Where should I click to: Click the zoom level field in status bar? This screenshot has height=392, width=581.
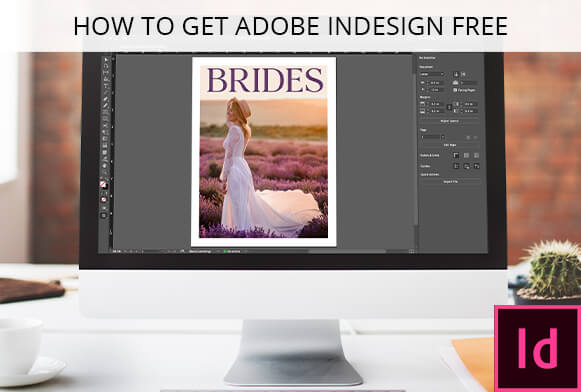tap(116, 251)
